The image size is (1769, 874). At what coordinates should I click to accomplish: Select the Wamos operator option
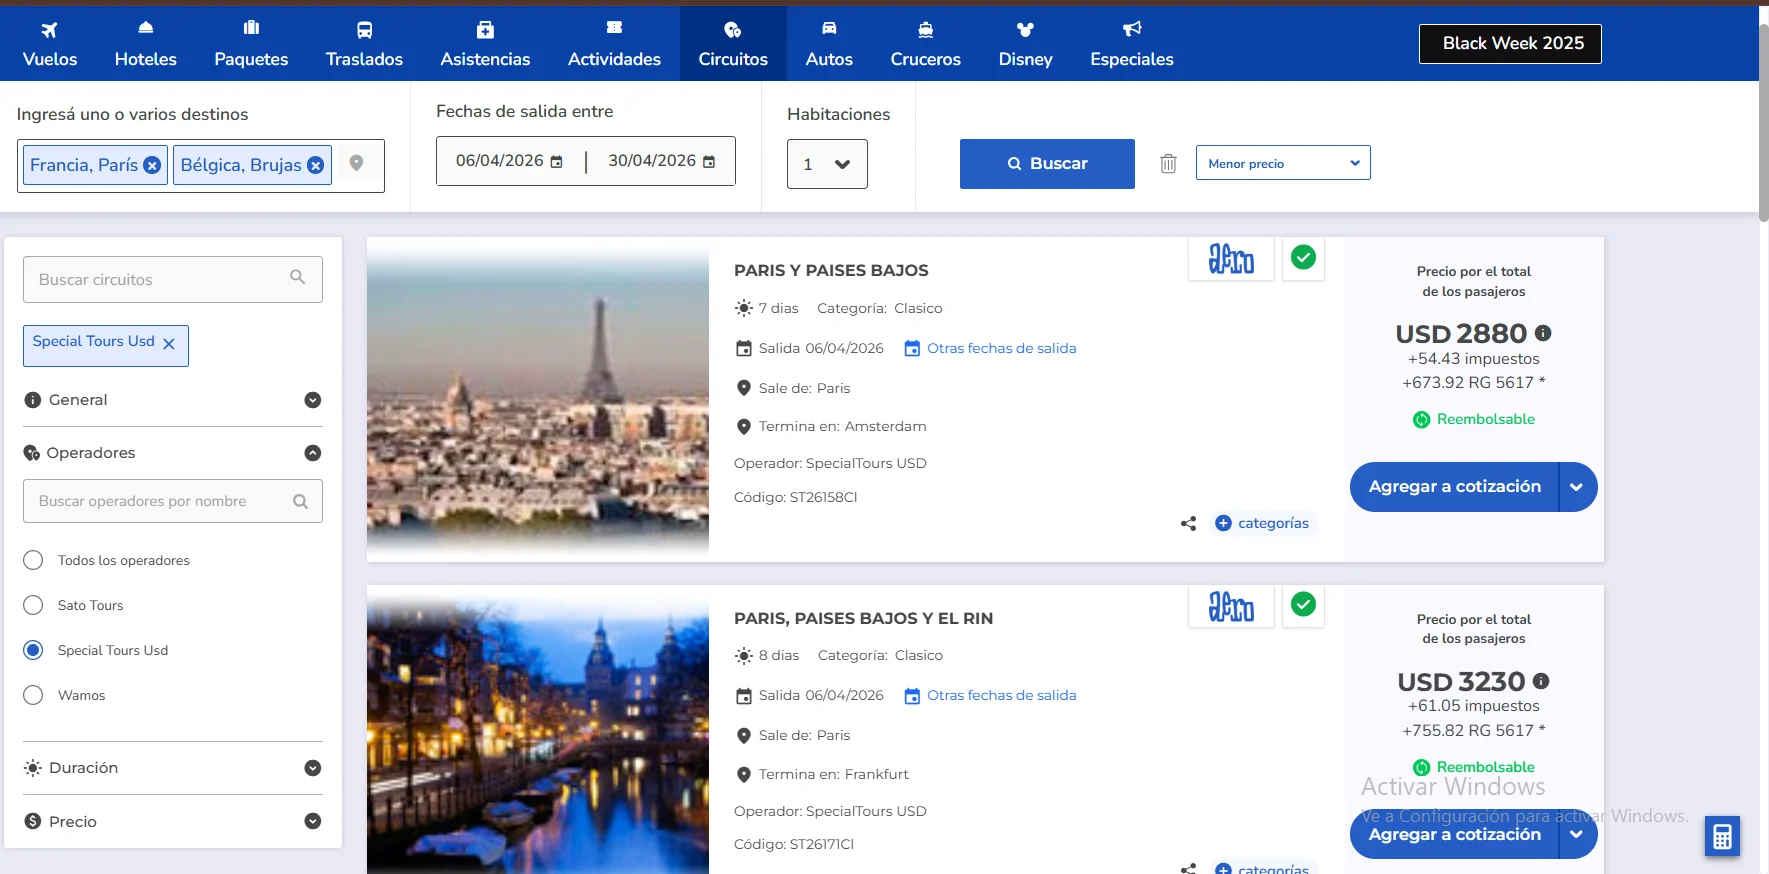(33, 695)
